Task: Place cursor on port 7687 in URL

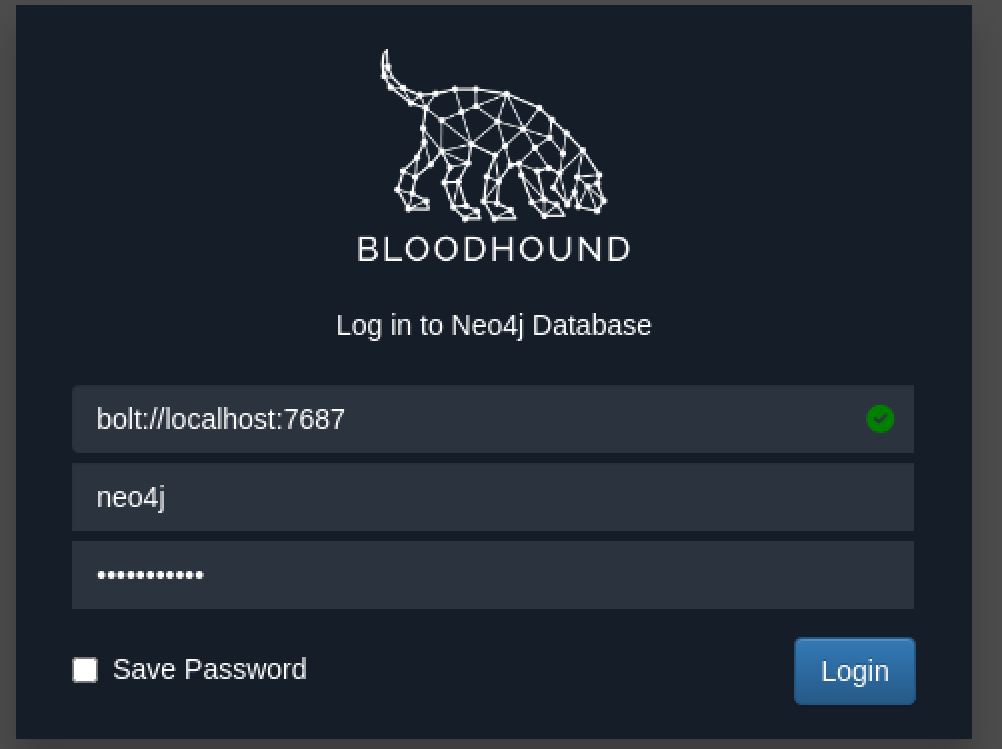Action: tap(315, 419)
